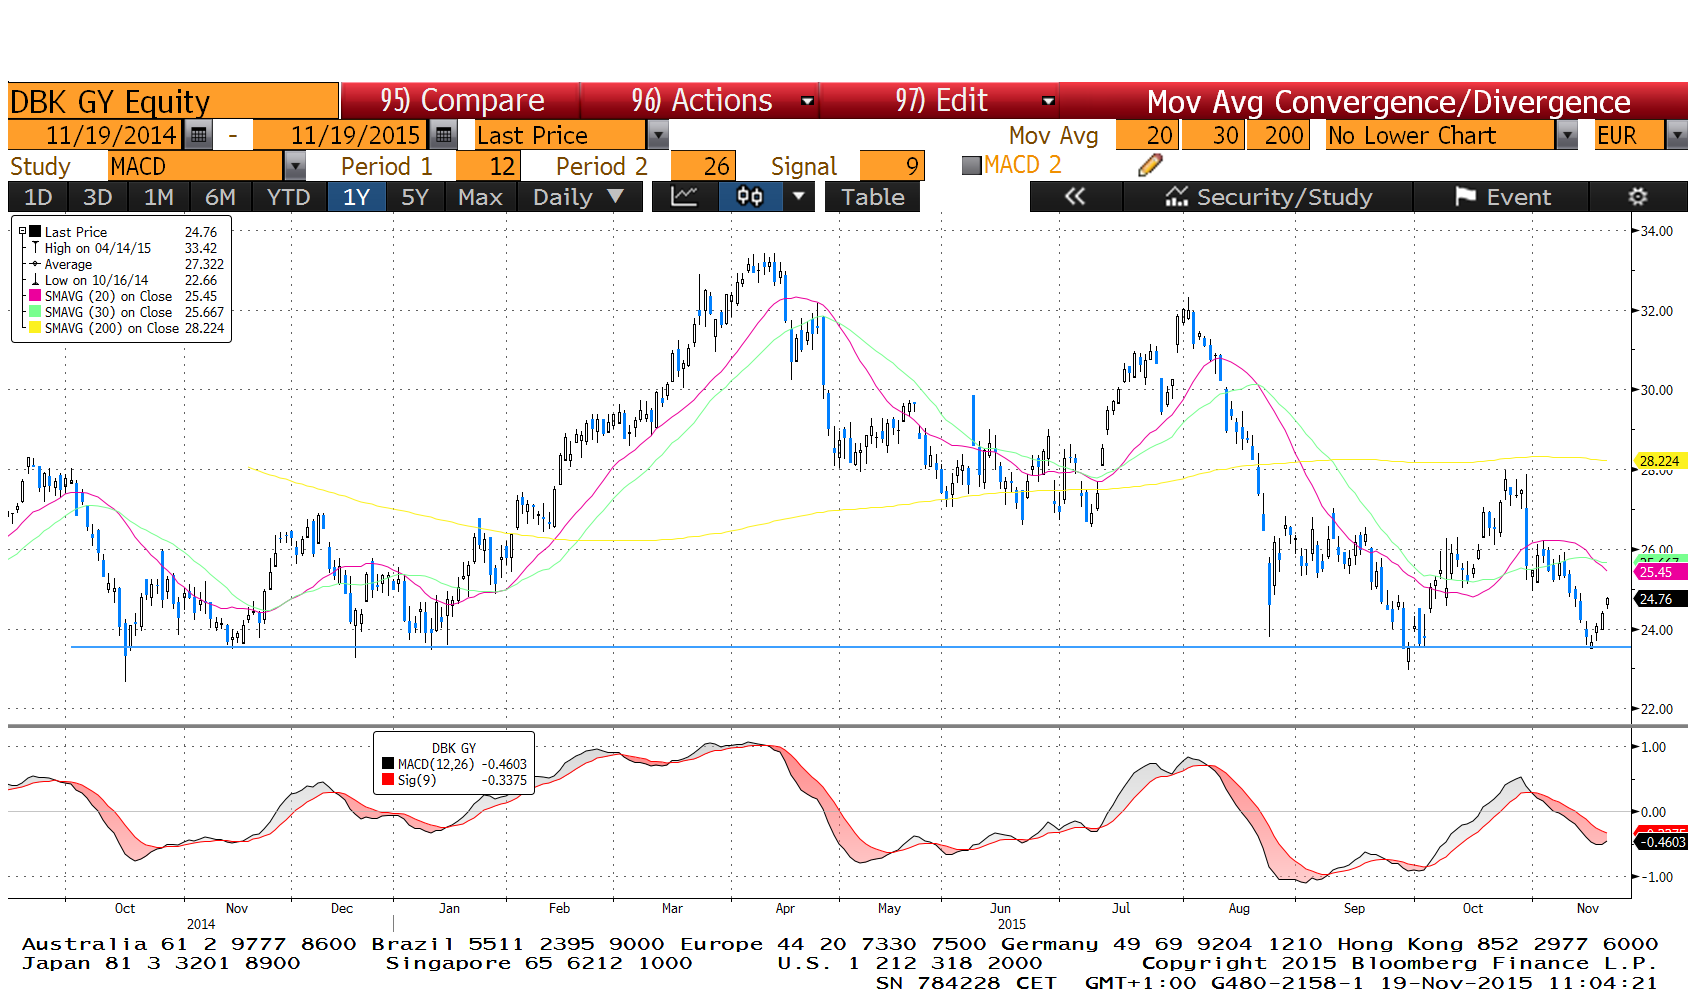
Task: Select the 6M range tab
Action: click(x=220, y=197)
